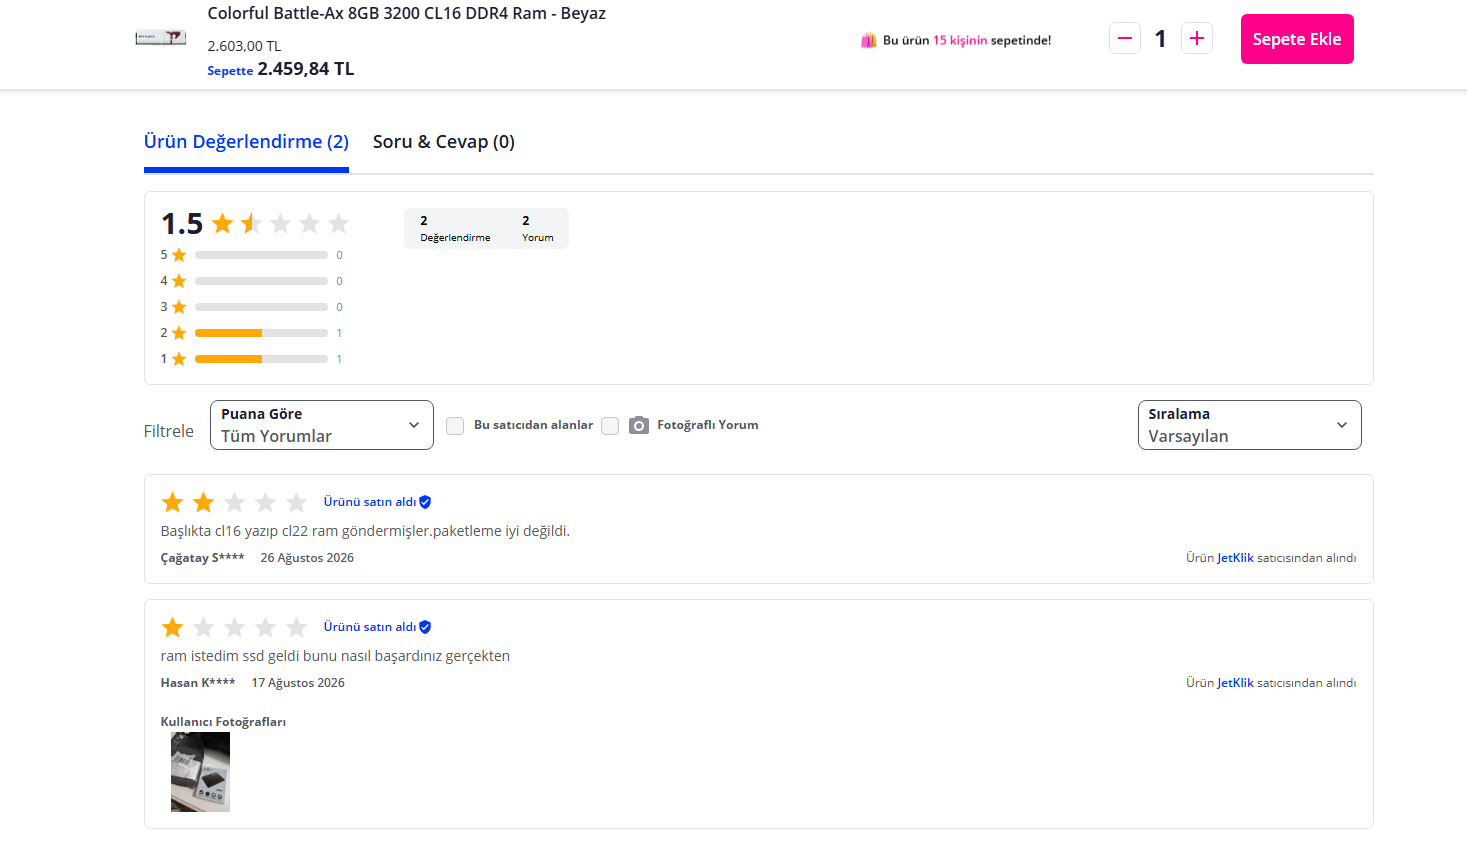The image size is (1467, 860).
Task: Filter by 4-star rating bar
Action: pos(261,281)
